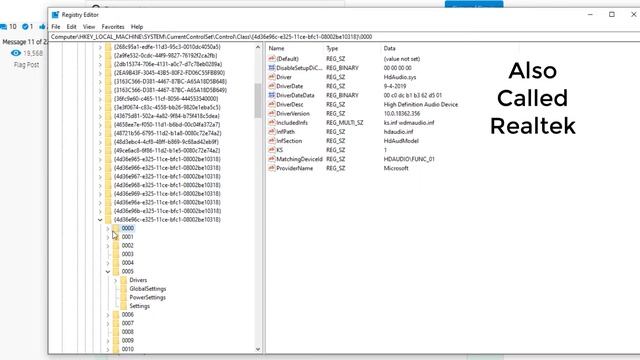Click the tree pane vertical scrollbar thumb
Image resolution: width=640 pixels, height=360 pixels.
(258, 100)
